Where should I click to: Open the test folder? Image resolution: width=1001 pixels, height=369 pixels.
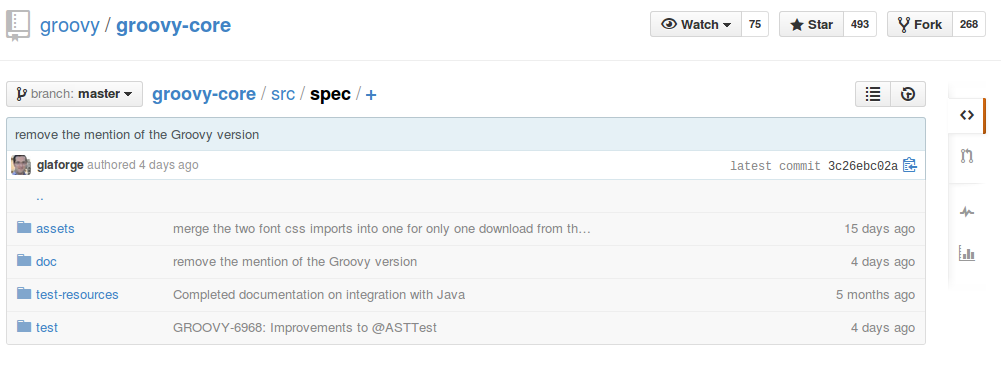coord(47,328)
